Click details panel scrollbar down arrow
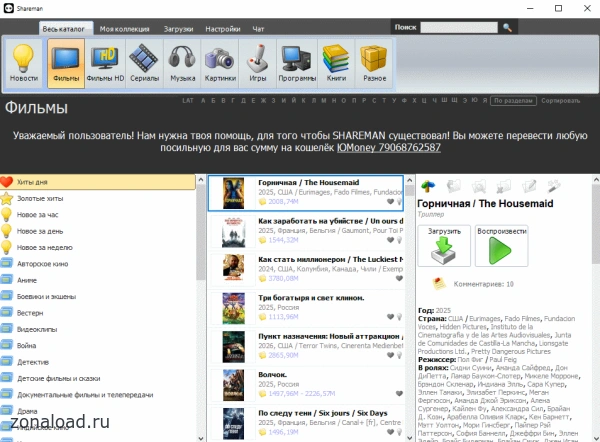This screenshot has height=442, width=600. pyautogui.click(x=596, y=438)
